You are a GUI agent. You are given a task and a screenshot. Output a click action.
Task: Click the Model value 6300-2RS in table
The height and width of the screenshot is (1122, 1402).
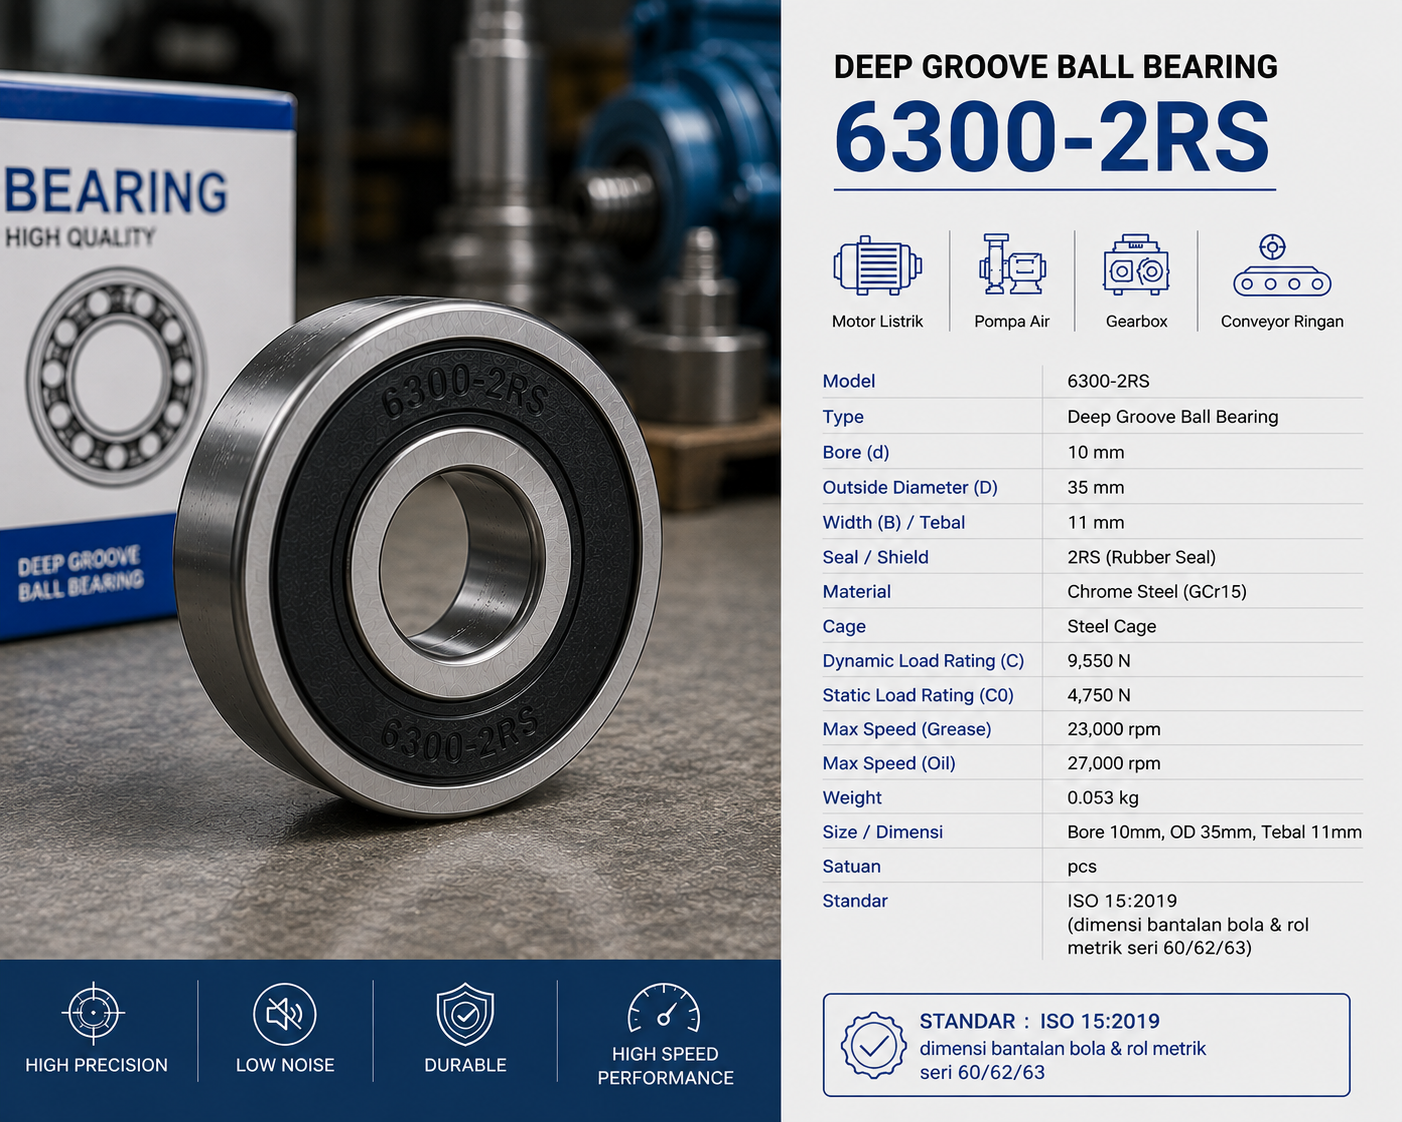(1108, 381)
